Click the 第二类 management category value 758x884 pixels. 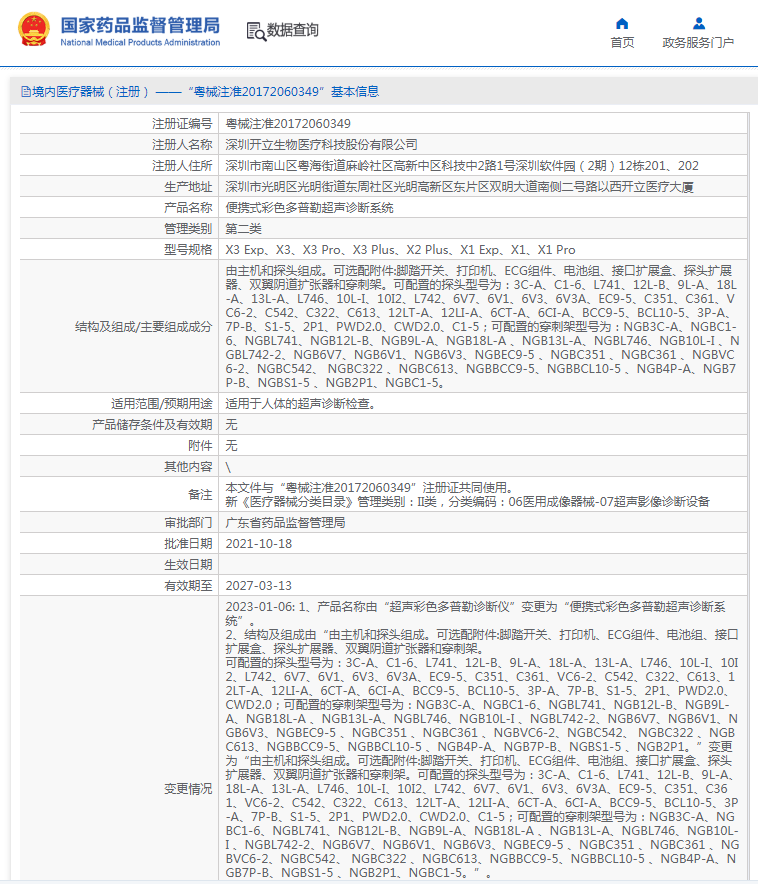[x=243, y=228]
